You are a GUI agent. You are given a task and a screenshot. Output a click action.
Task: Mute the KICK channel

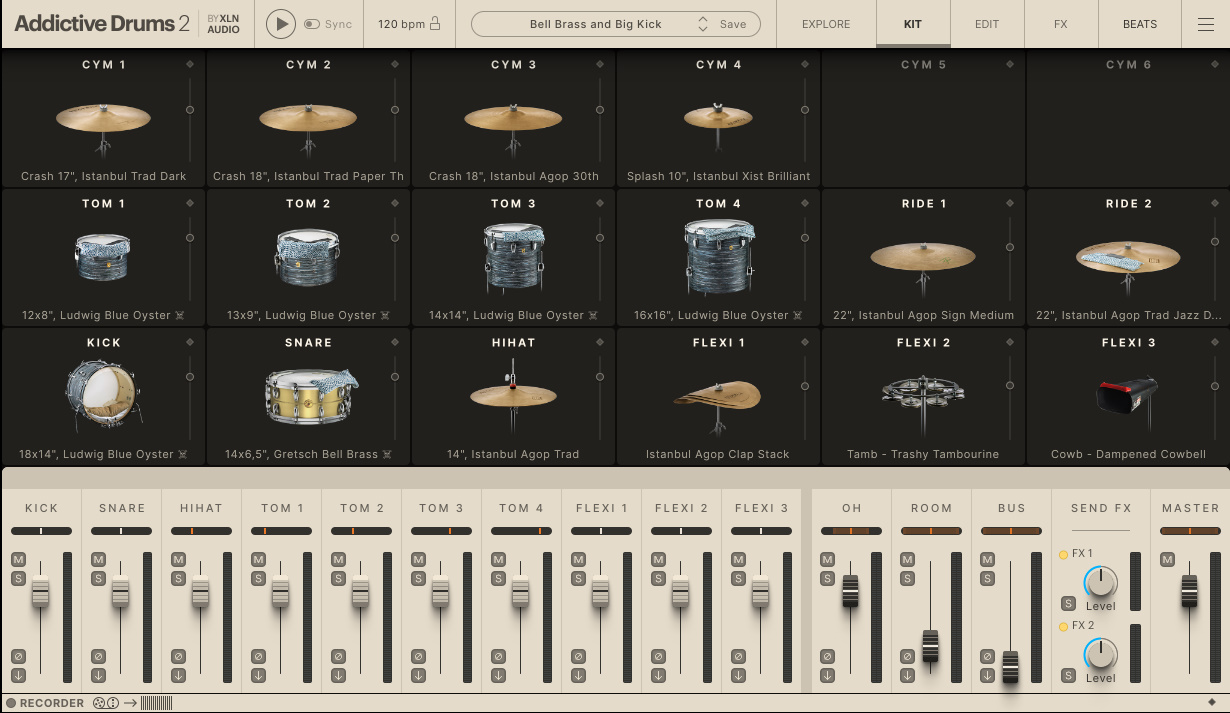click(18, 559)
